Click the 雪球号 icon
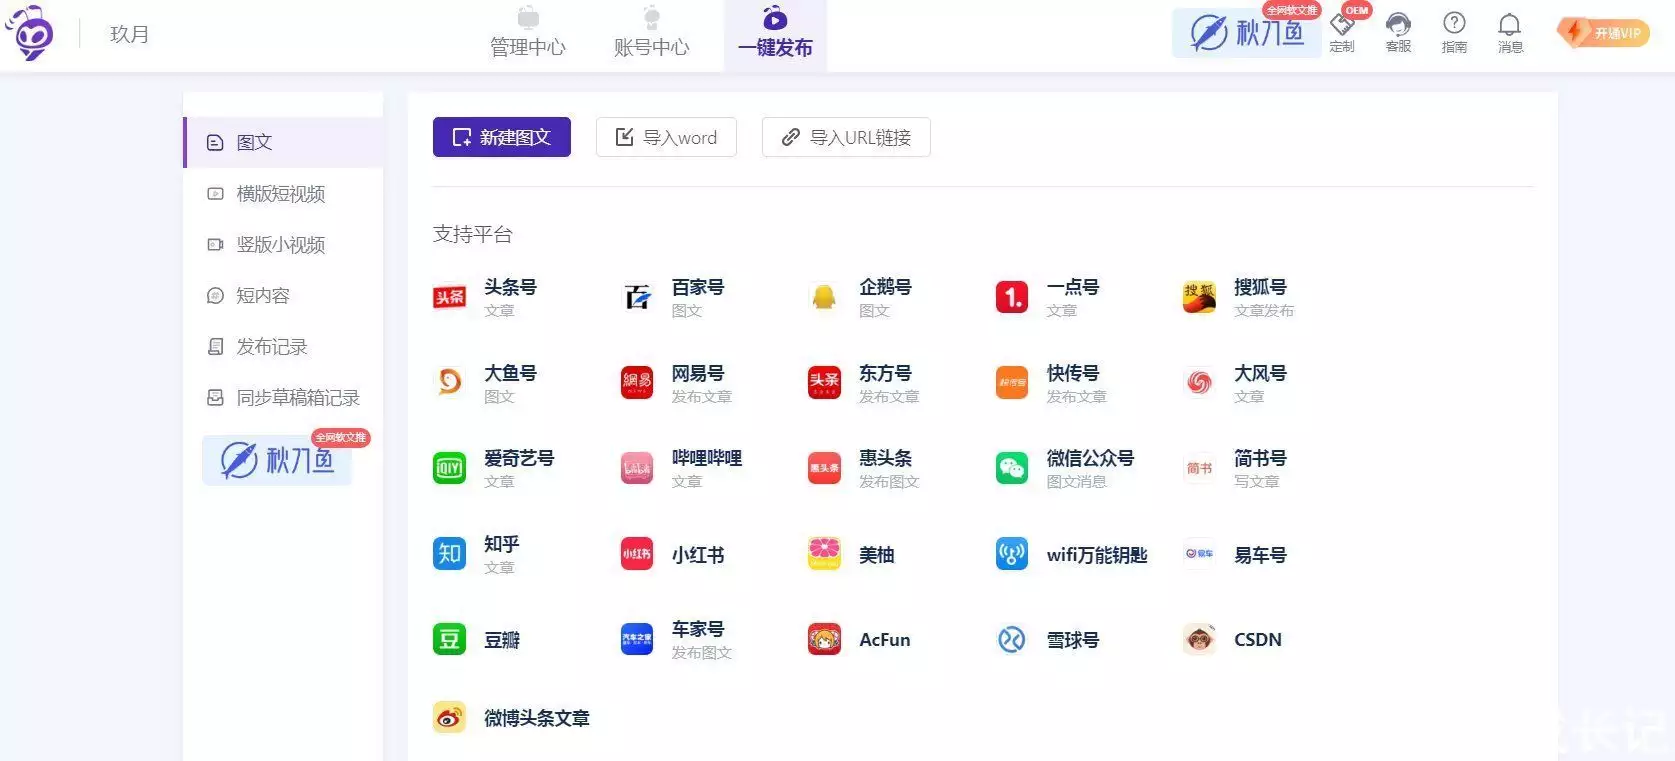The width and height of the screenshot is (1675, 761). pos(1012,639)
